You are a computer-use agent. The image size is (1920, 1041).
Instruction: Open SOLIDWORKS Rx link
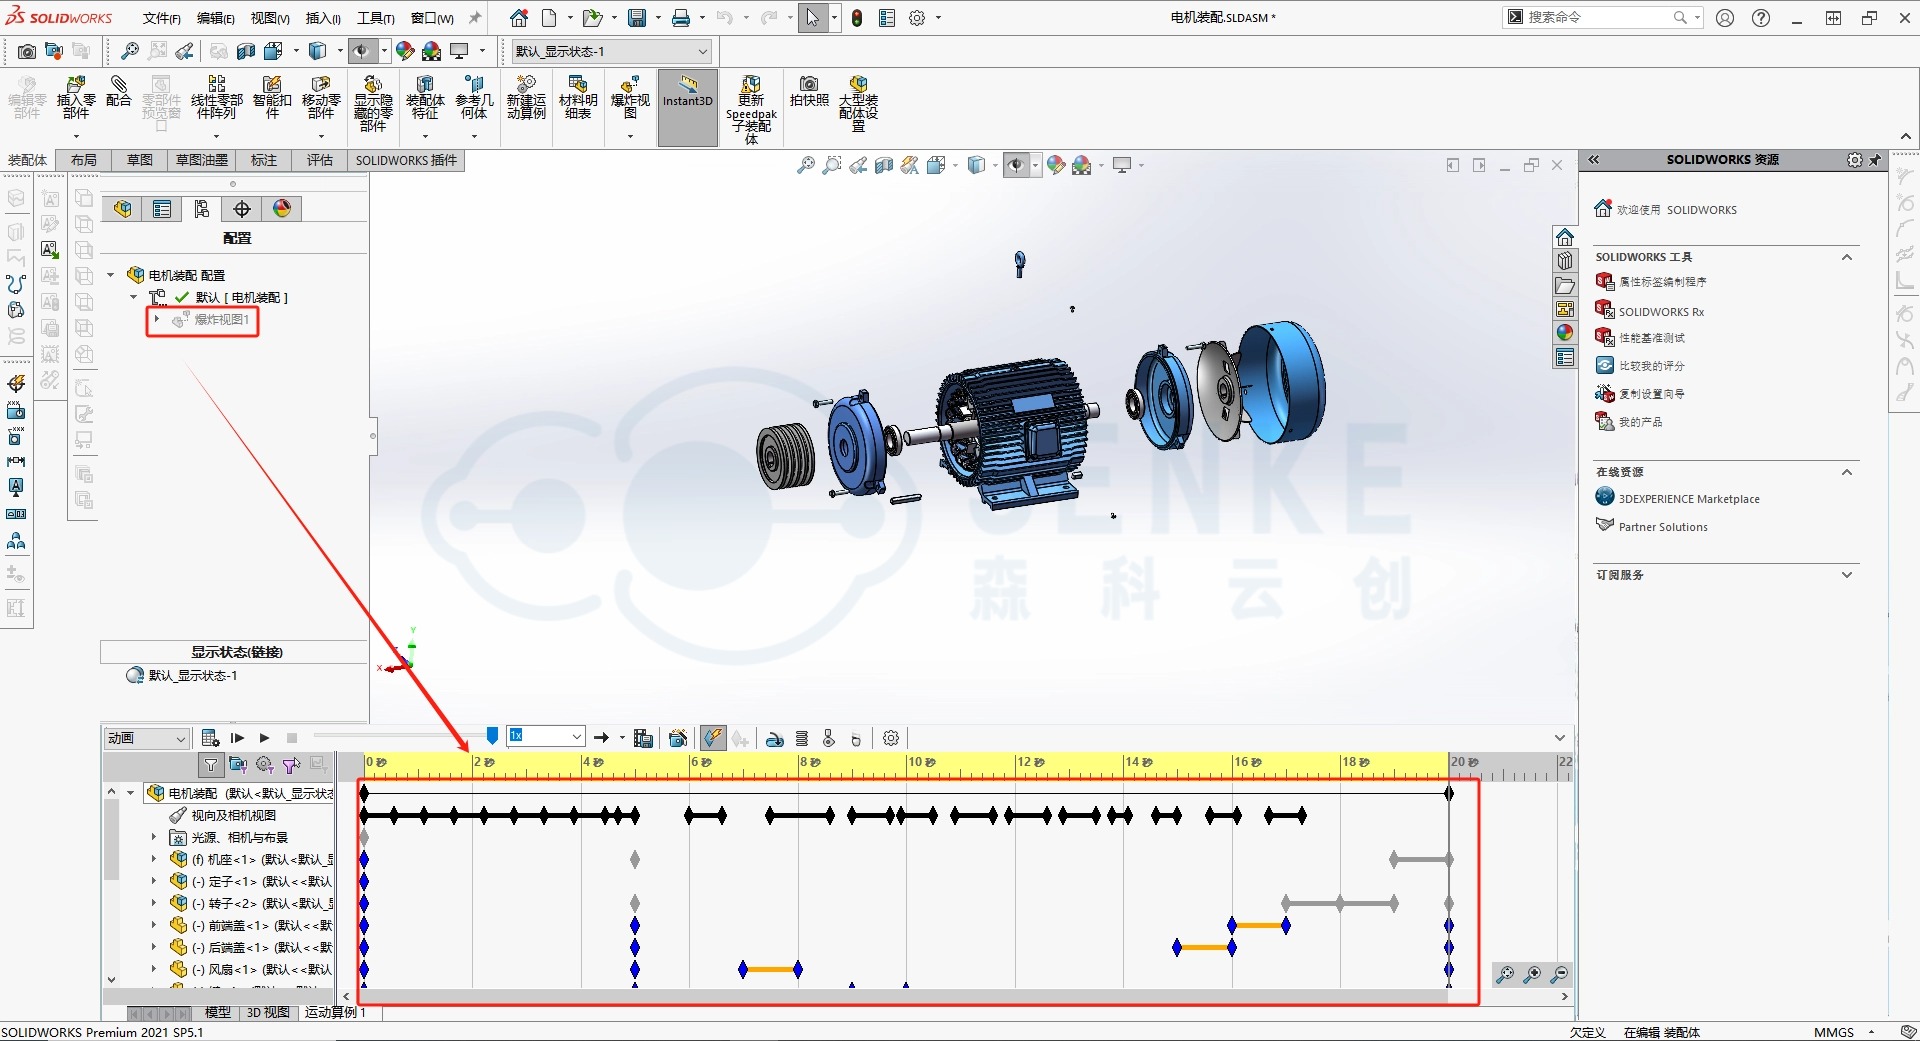(x=1661, y=312)
